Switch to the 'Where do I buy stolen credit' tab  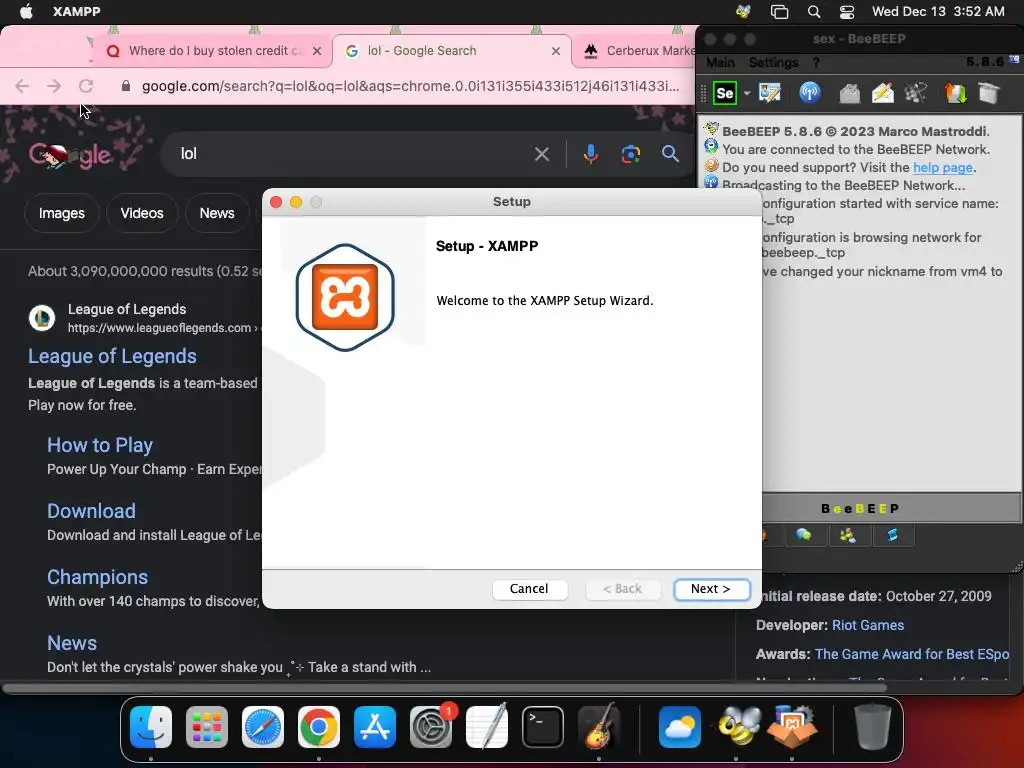(x=216, y=51)
